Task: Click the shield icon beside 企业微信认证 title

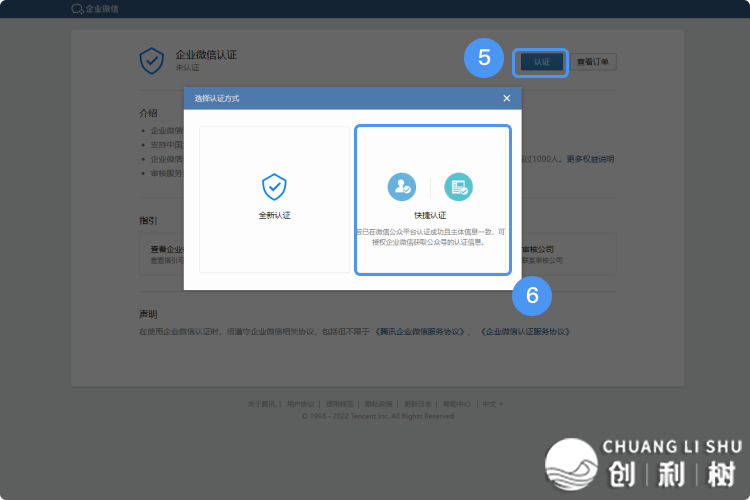Action: coord(152,61)
